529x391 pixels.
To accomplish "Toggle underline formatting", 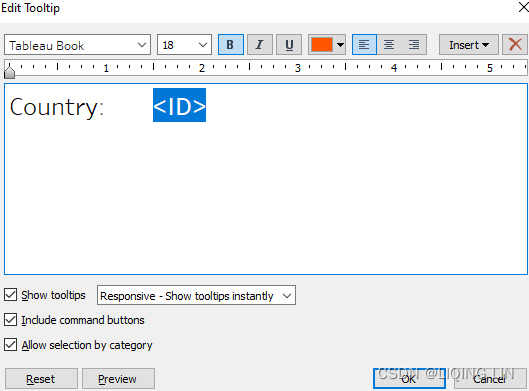I will pyautogui.click(x=289, y=45).
